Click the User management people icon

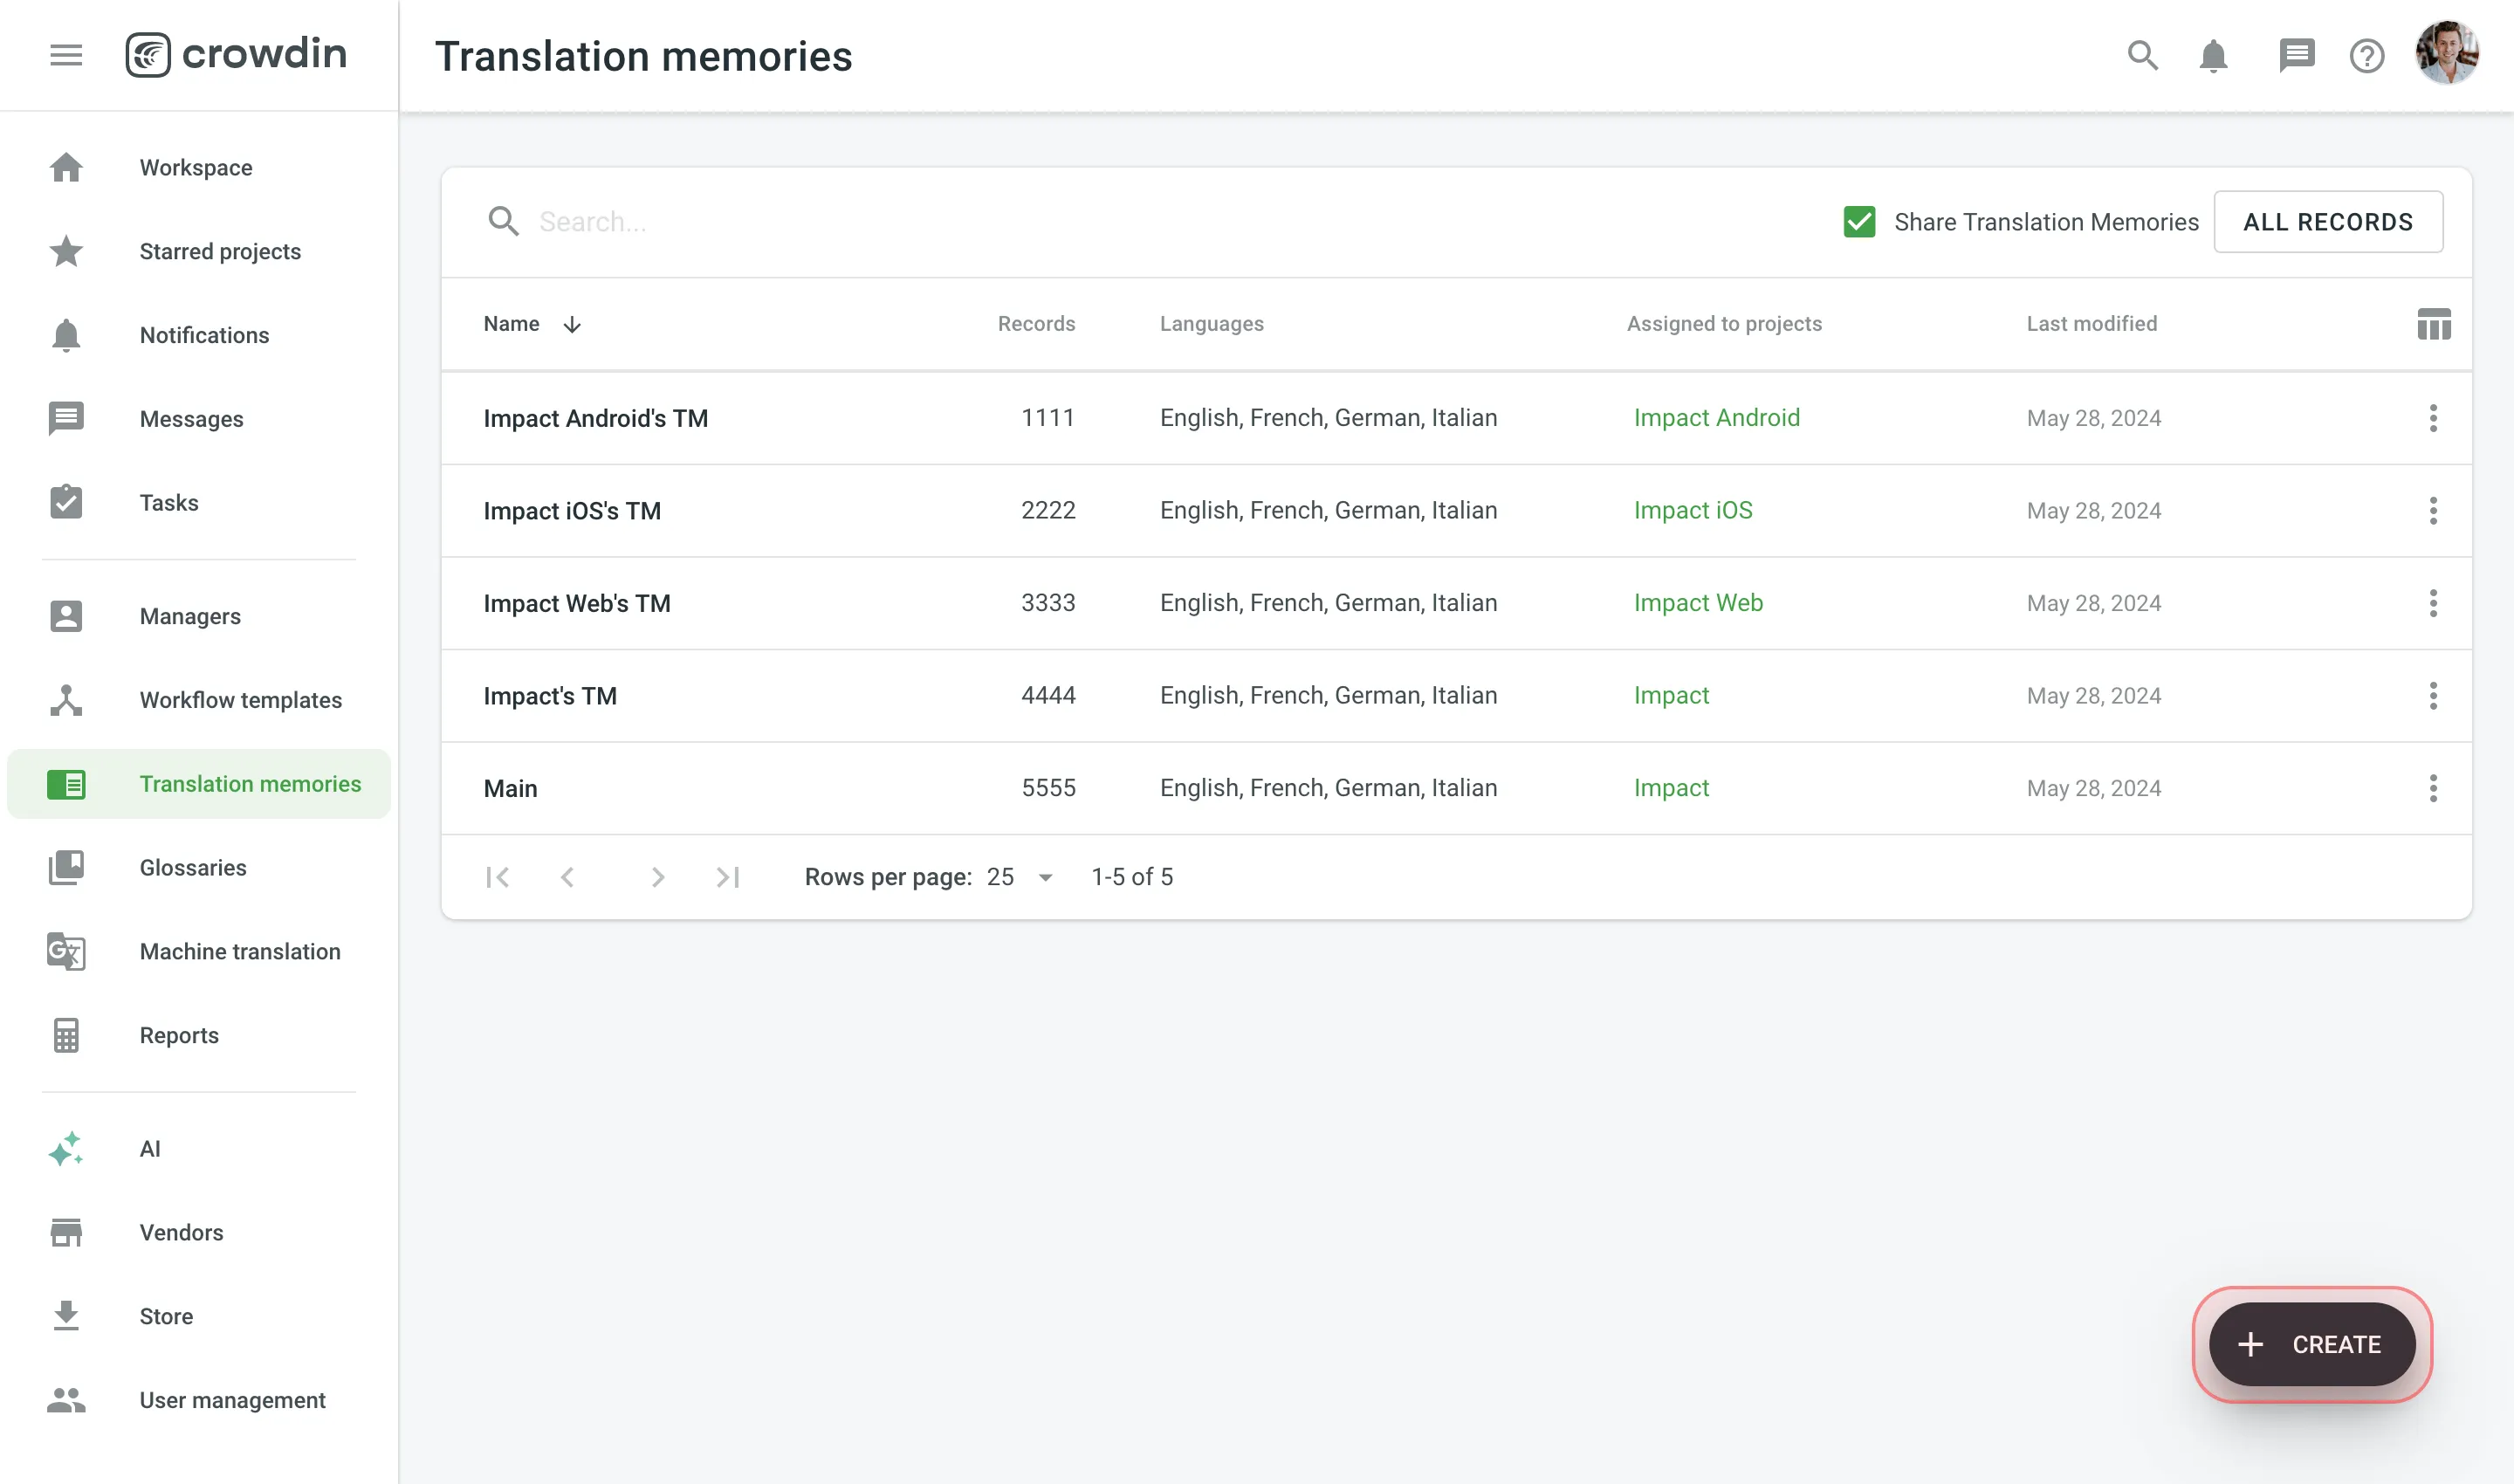point(66,1400)
